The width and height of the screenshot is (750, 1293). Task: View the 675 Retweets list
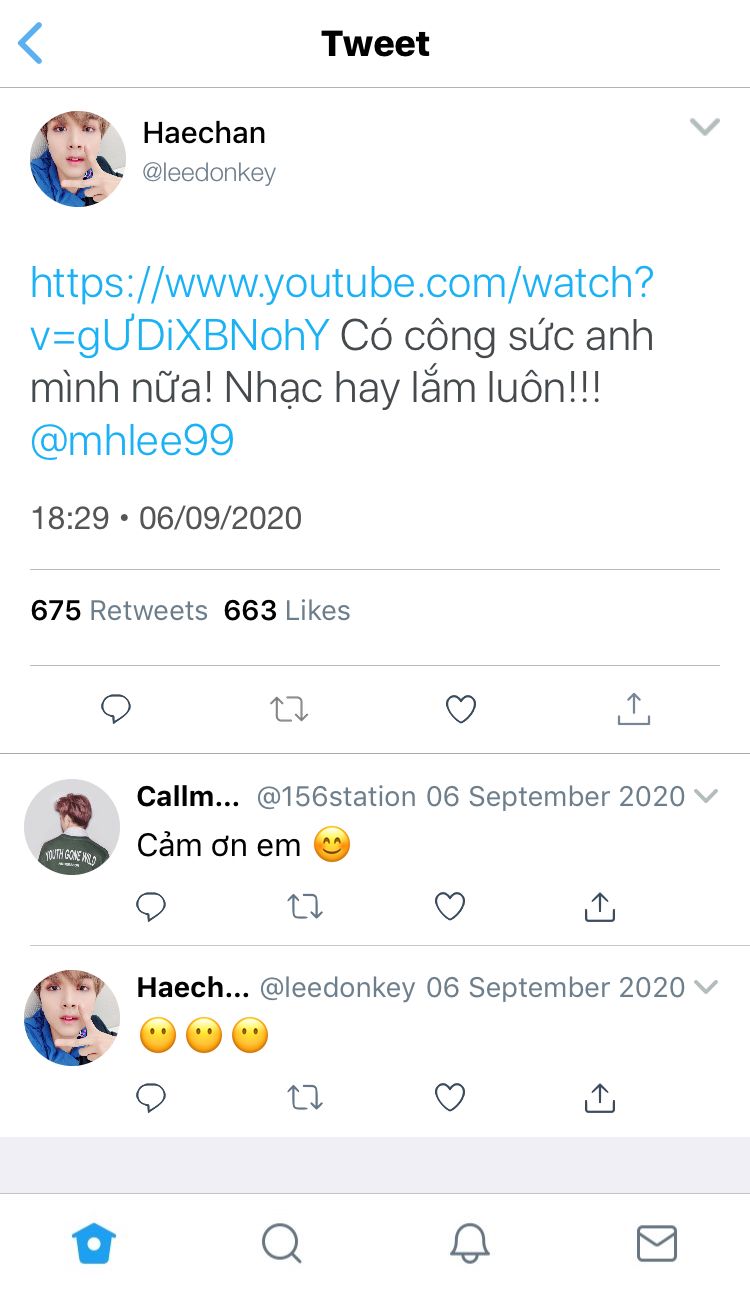[119, 611]
